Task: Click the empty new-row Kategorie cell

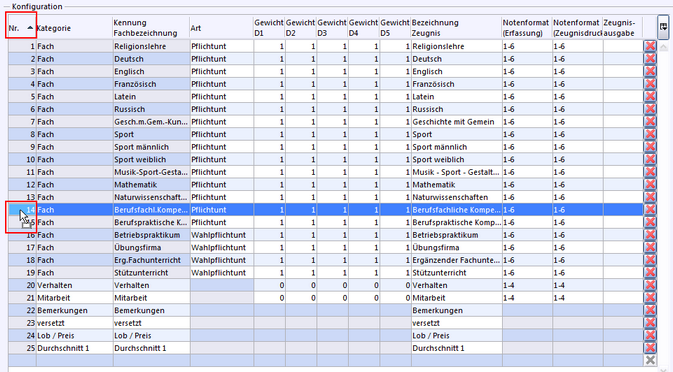Action: pos(74,360)
